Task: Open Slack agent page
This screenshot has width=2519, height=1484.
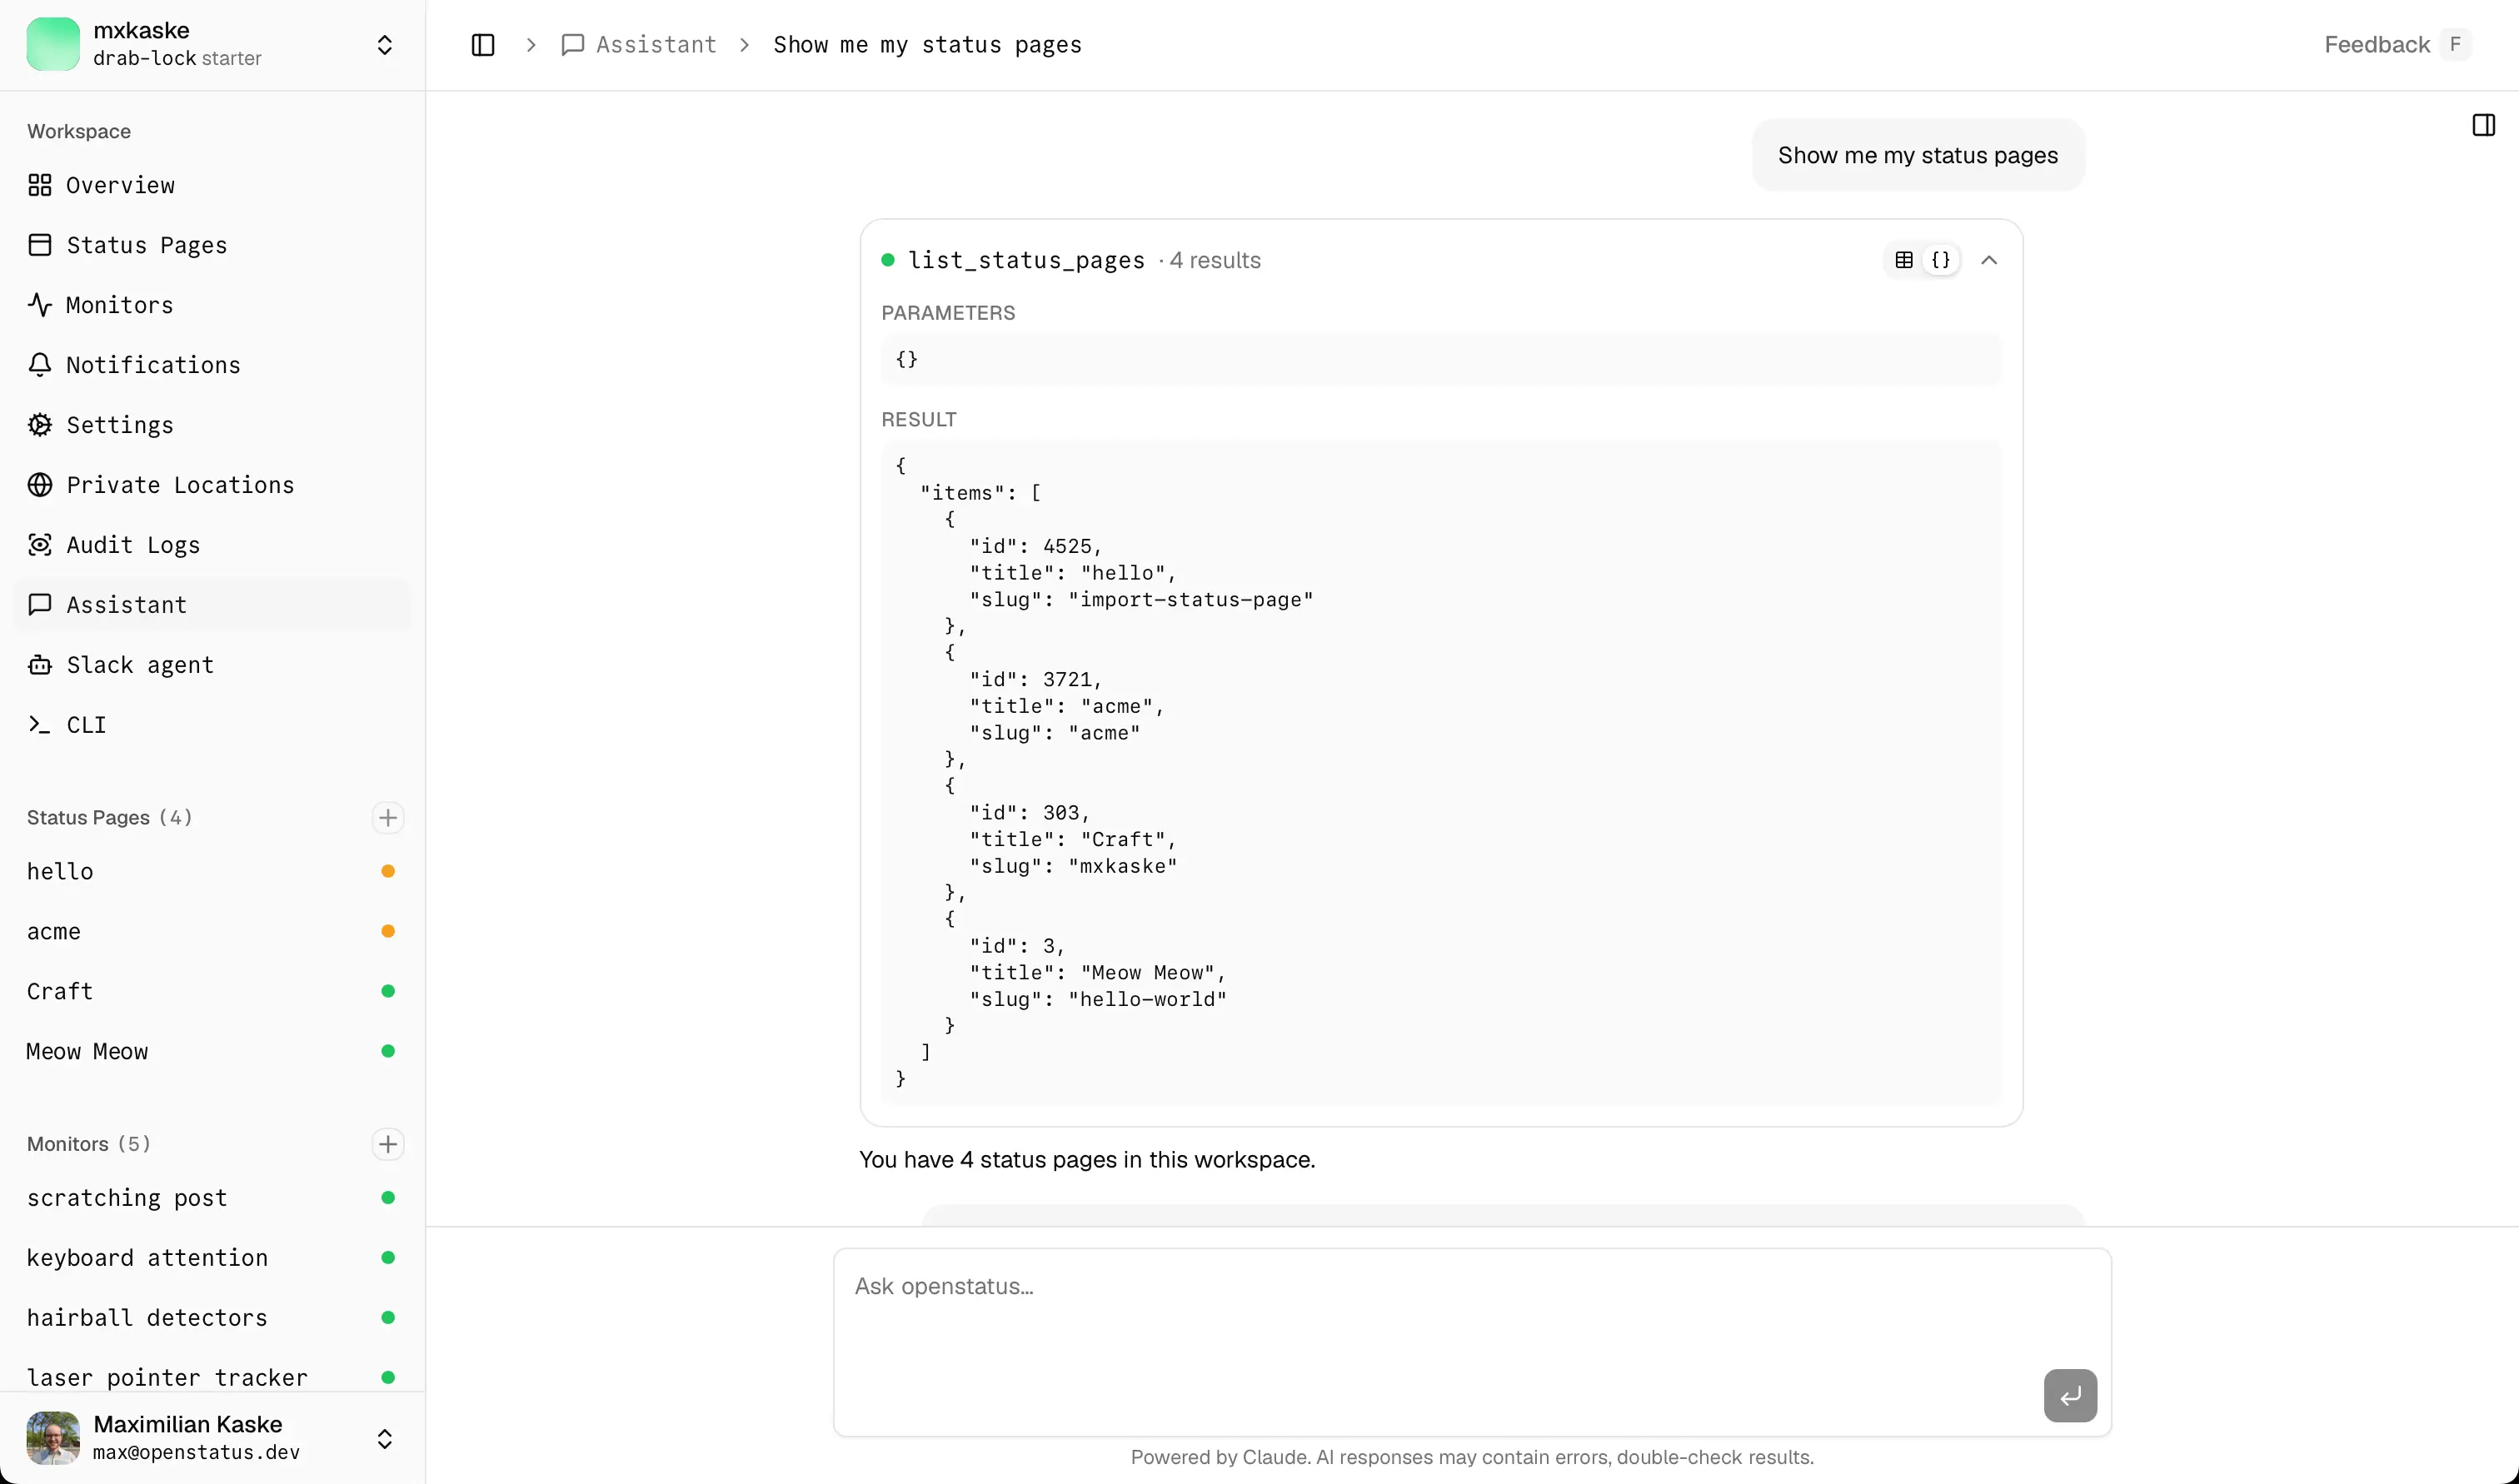Action: click(x=212, y=665)
